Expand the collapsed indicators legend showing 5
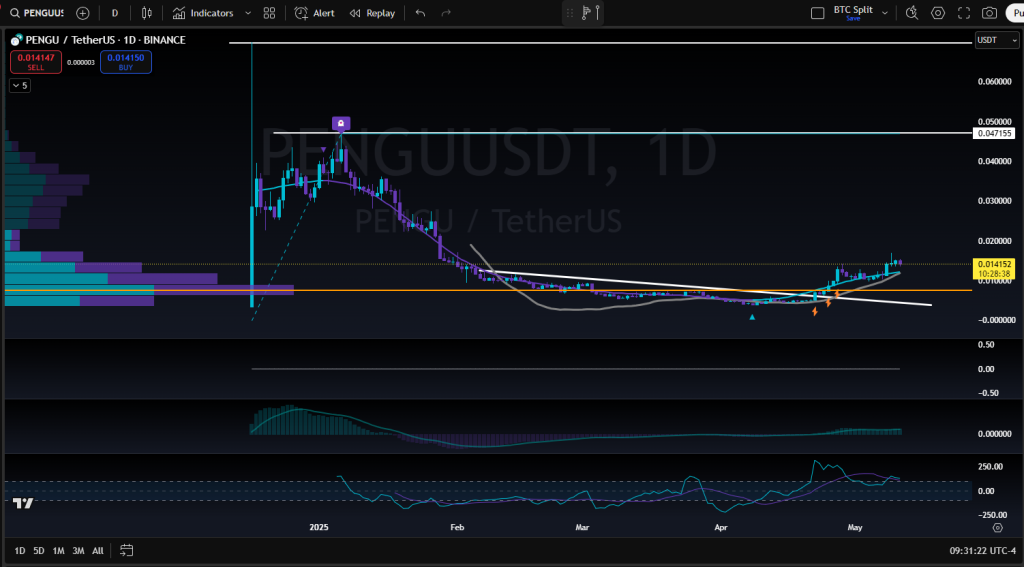 click(20, 86)
